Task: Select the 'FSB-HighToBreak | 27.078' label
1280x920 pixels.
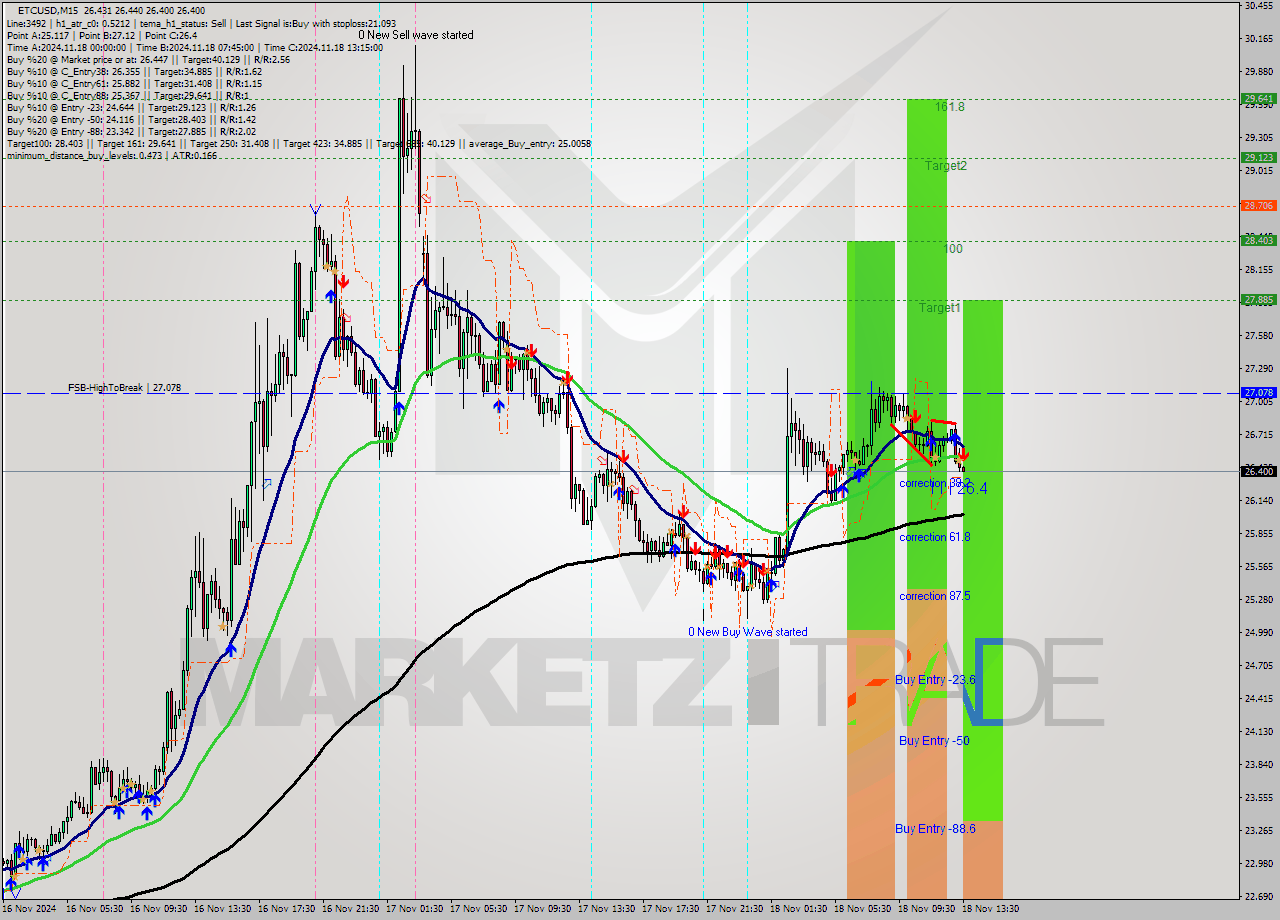Action: coord(125,387)
